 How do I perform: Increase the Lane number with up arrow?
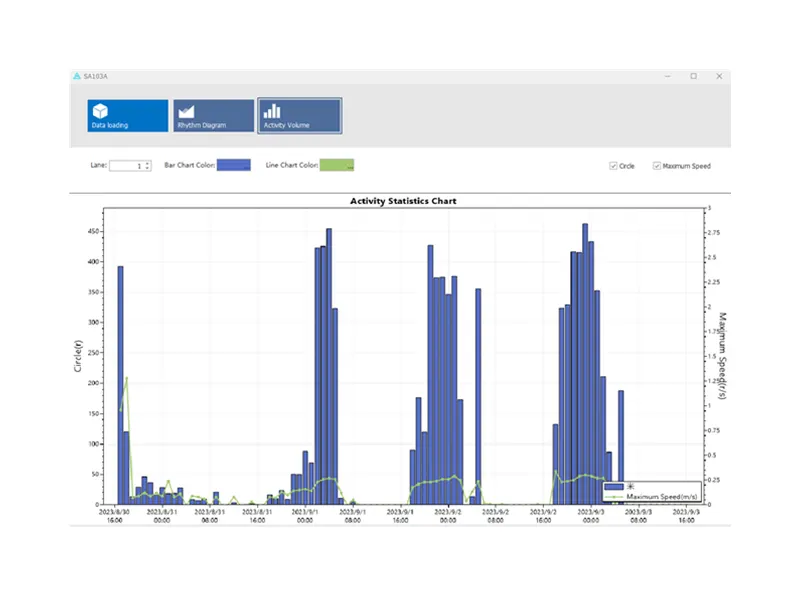click(x=147, y=163)
